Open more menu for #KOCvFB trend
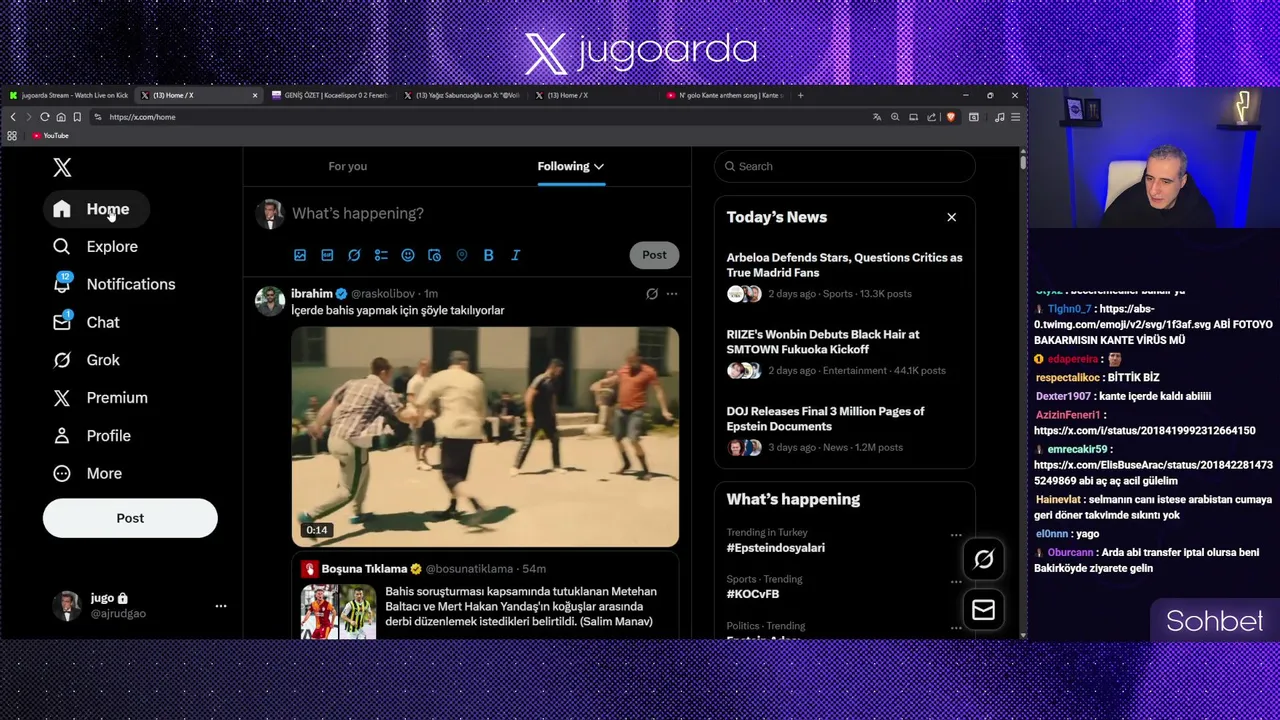1280x720 pixels. point(956,581)
